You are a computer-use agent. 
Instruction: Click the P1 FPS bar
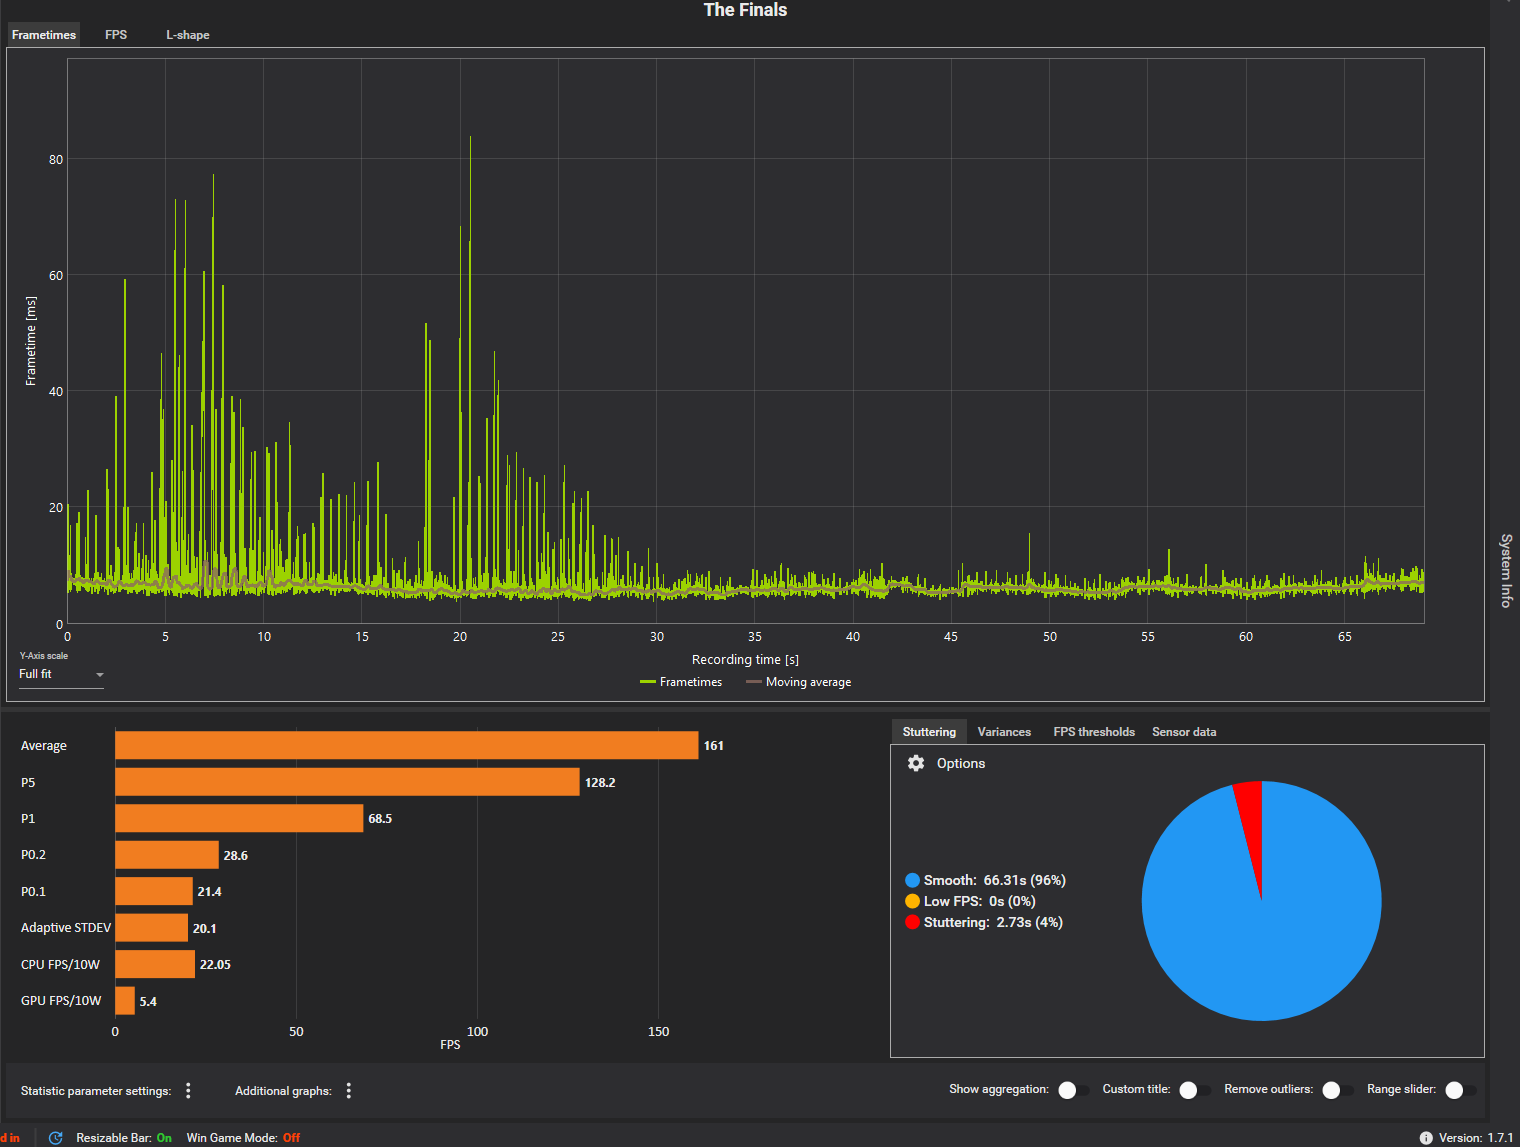pos(239,818)
